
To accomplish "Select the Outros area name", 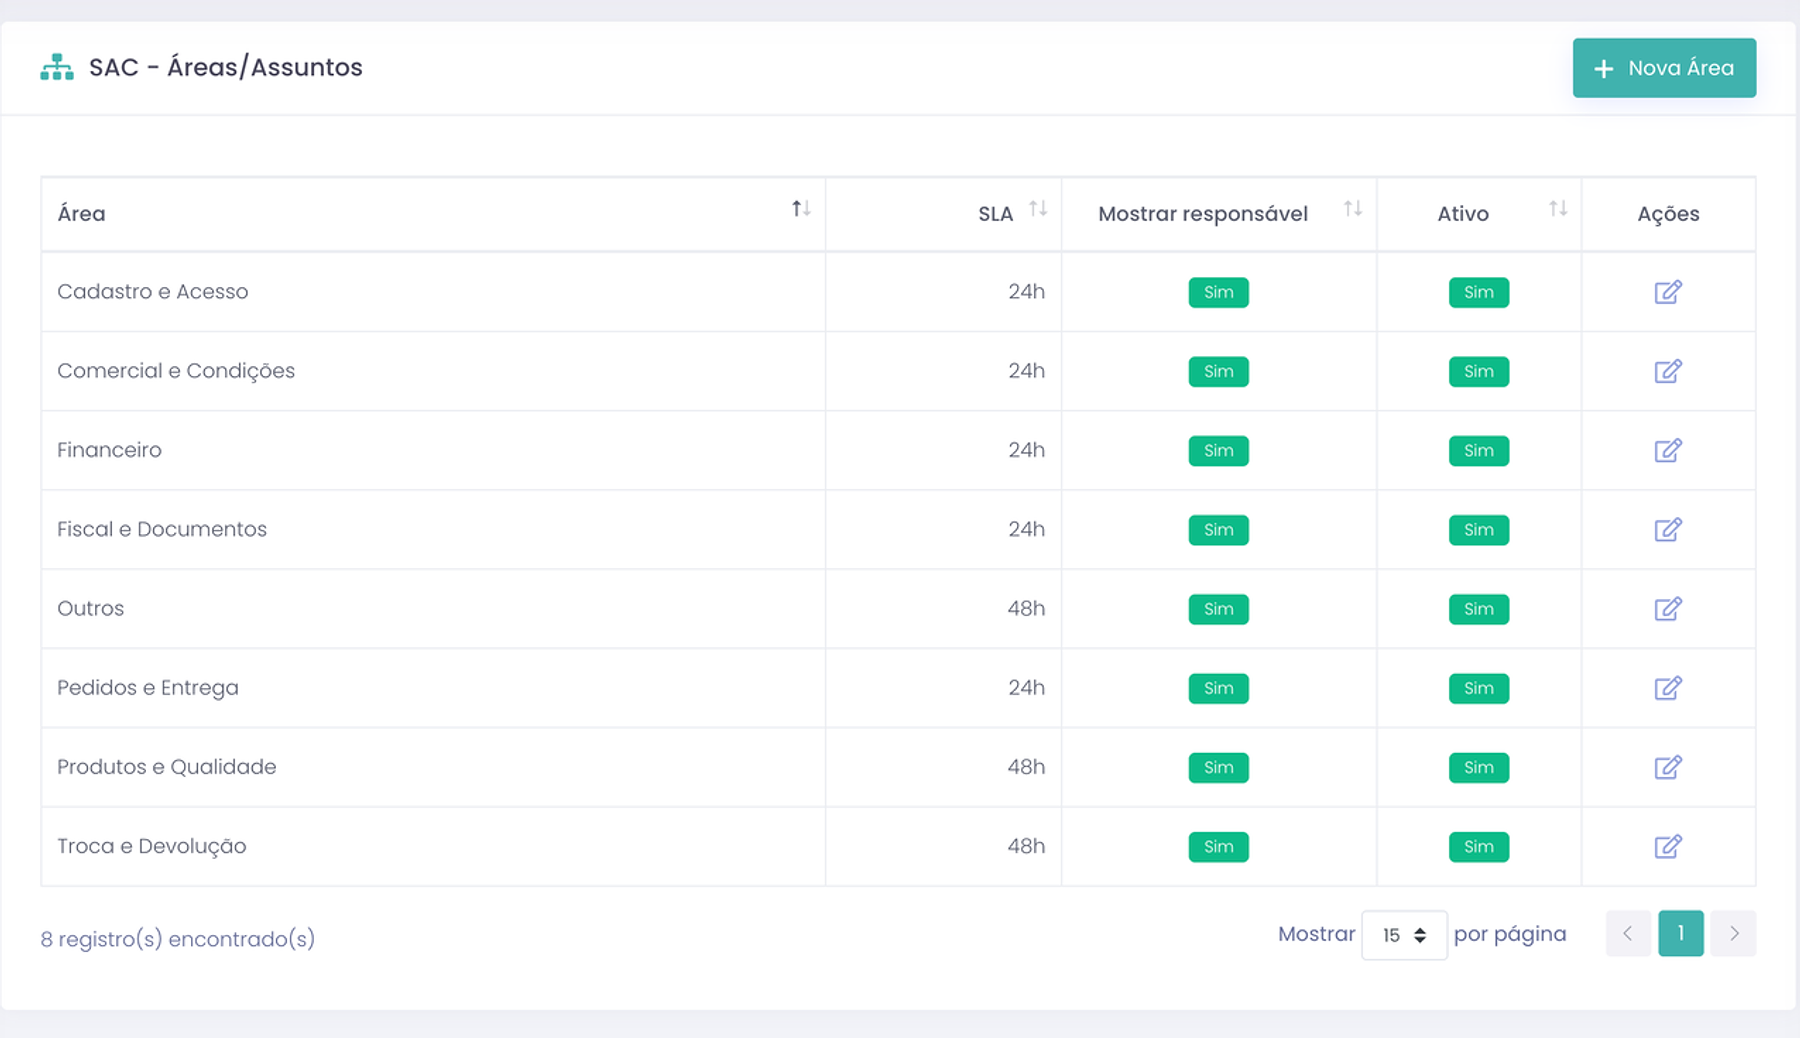I will click(90, 608).
